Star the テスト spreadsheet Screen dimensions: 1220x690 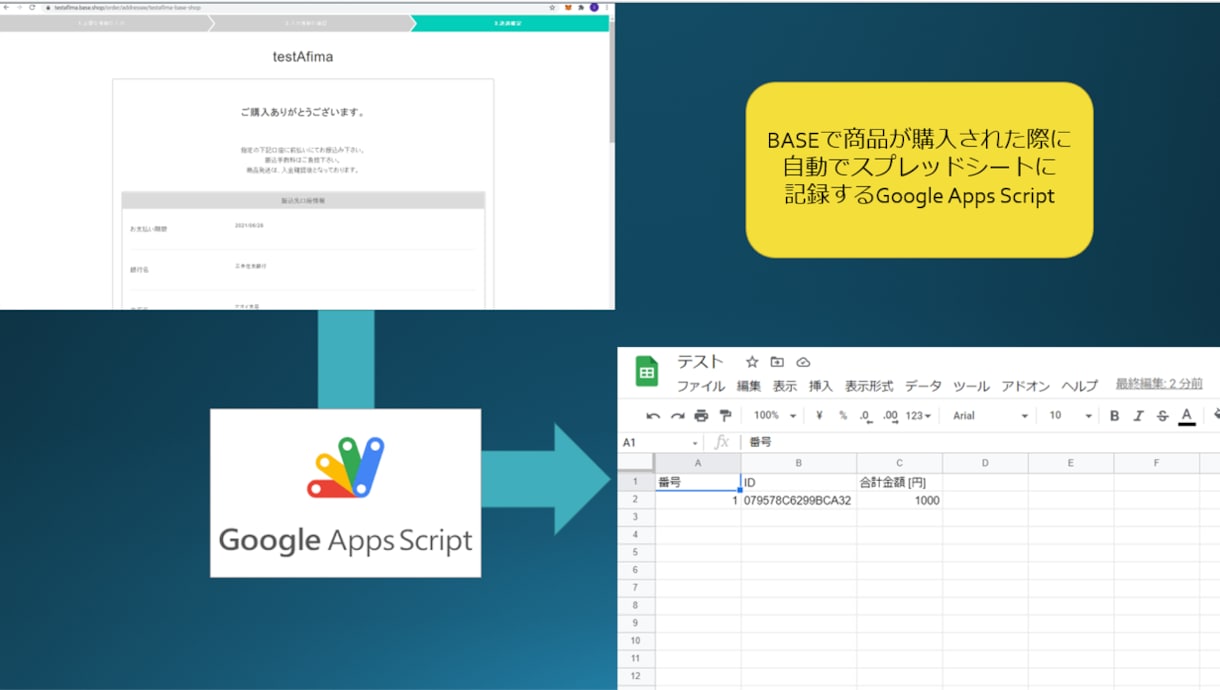click(752, 362)
